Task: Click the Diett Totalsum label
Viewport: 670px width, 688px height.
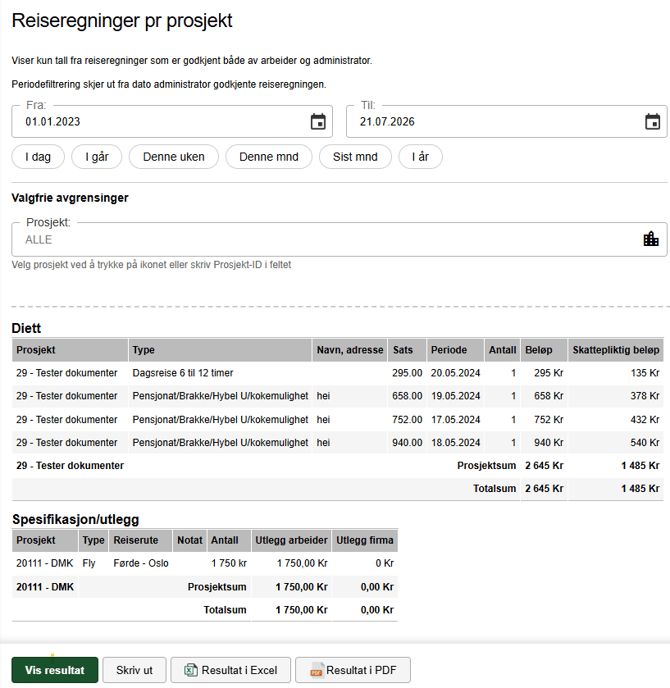Action: tap(494, 488)
